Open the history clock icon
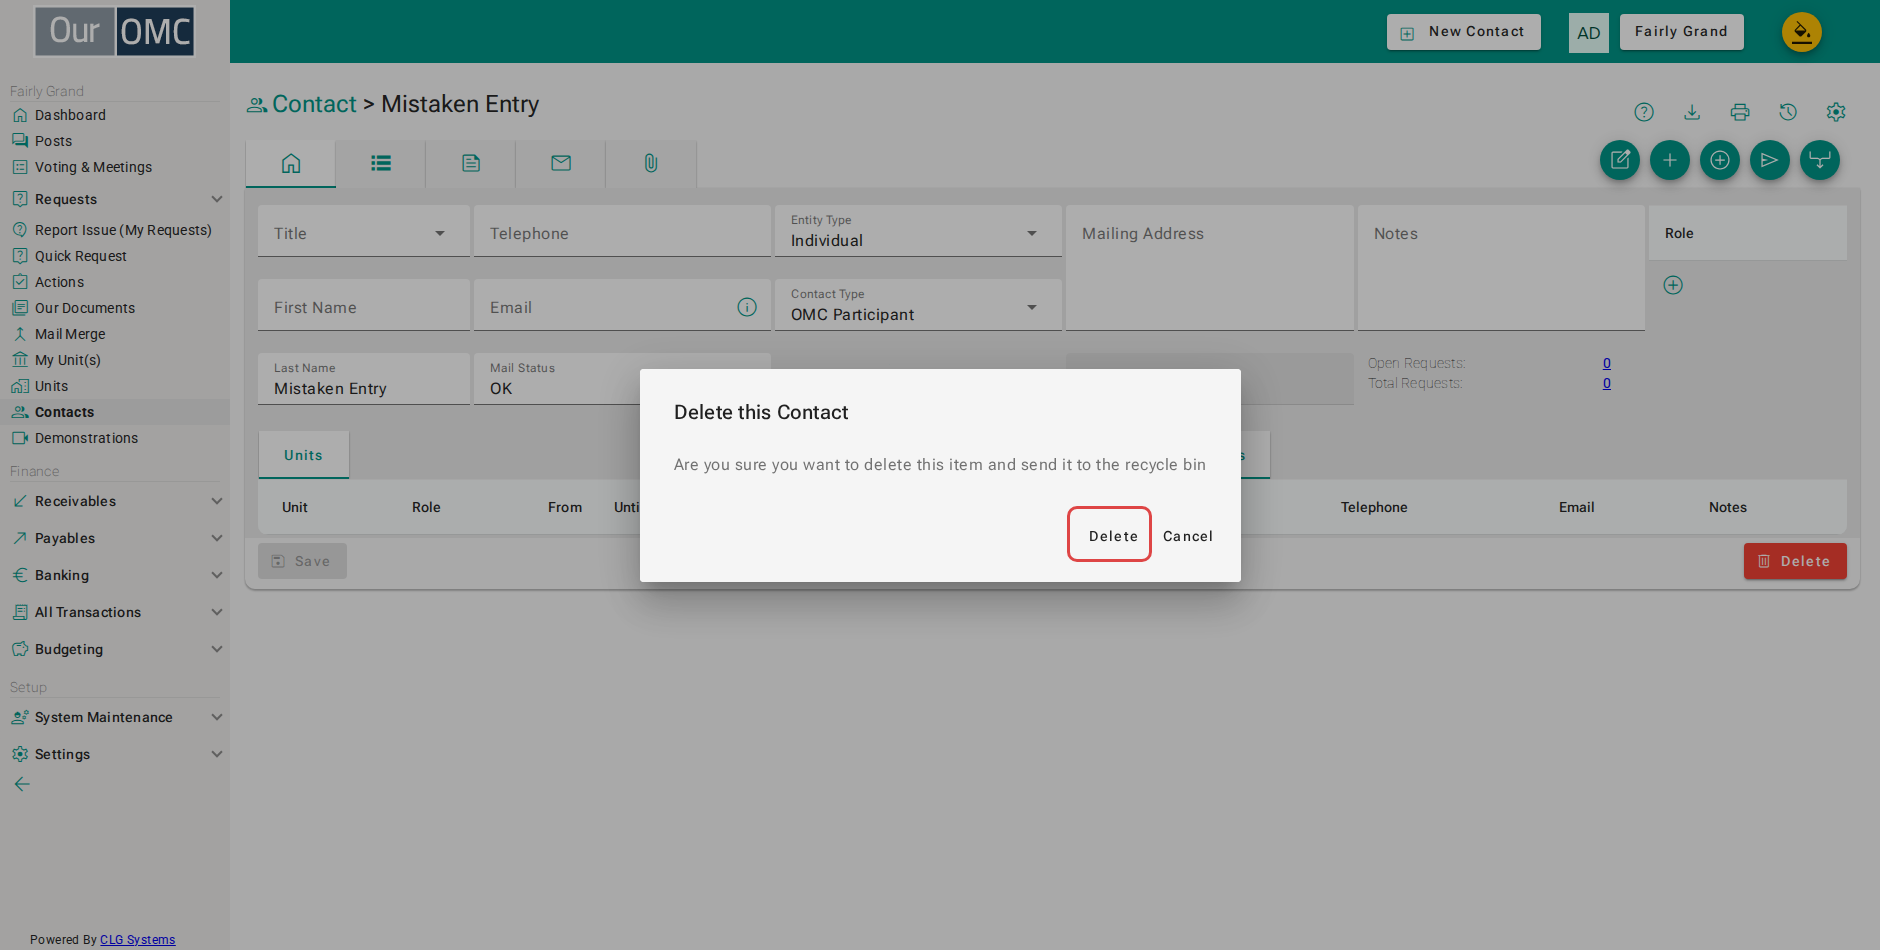1880x950 pixels. click(1788, 112)
